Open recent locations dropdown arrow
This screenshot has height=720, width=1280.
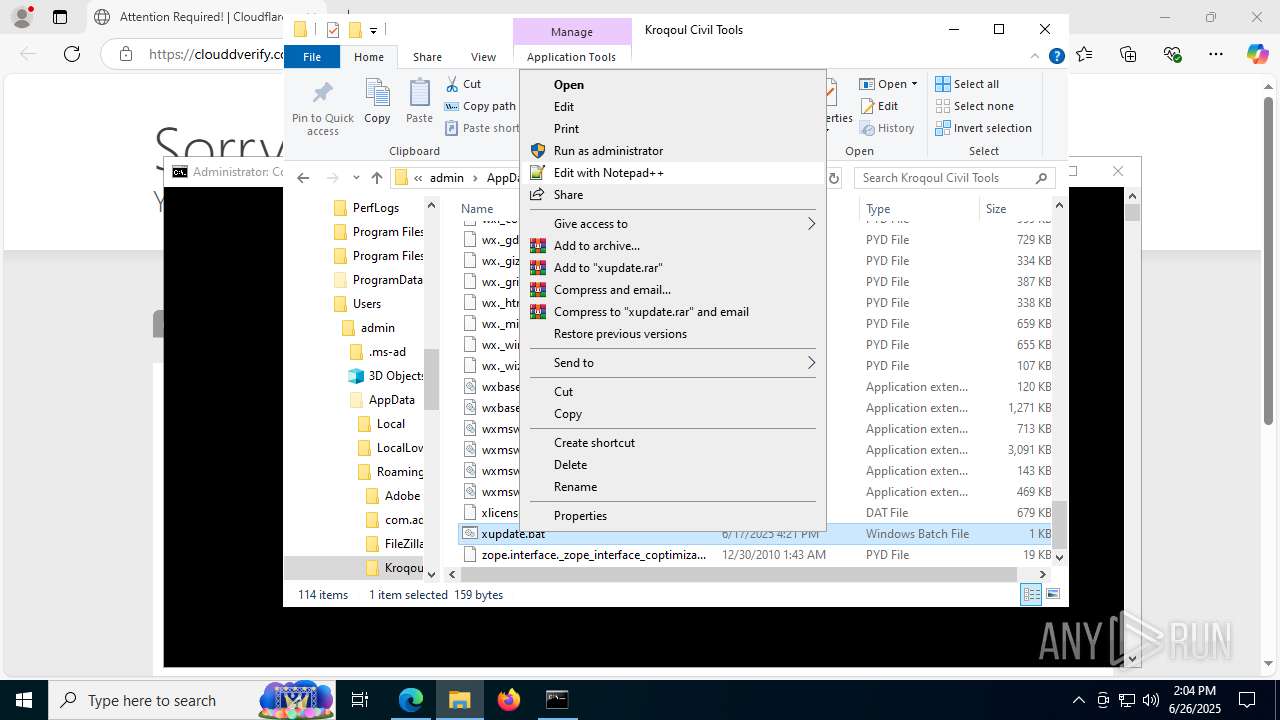tap(355, 178)
